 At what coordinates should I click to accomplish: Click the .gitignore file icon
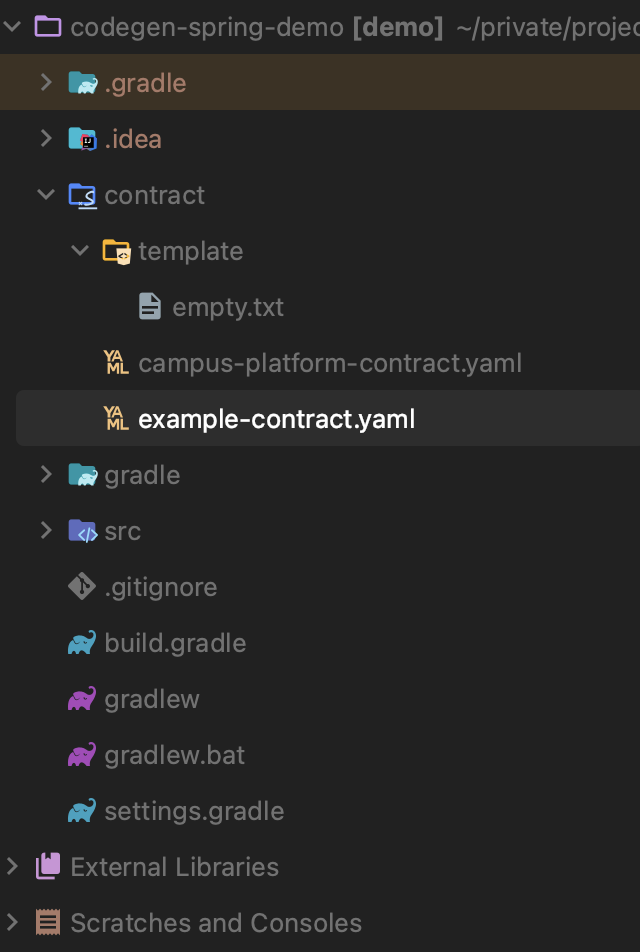coord(82,587)
